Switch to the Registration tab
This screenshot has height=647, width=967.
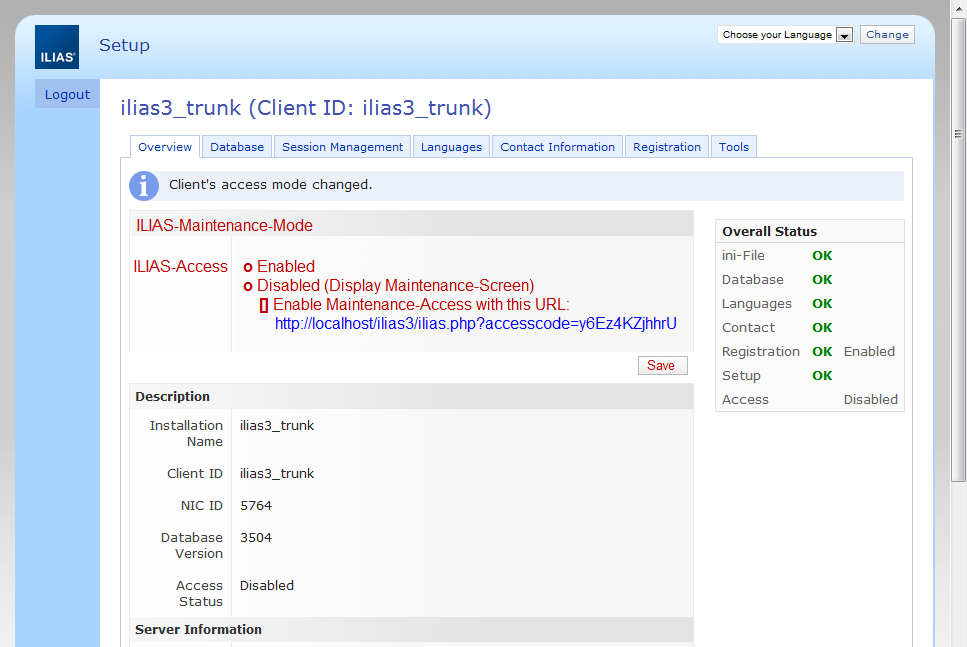pos(666,147)
